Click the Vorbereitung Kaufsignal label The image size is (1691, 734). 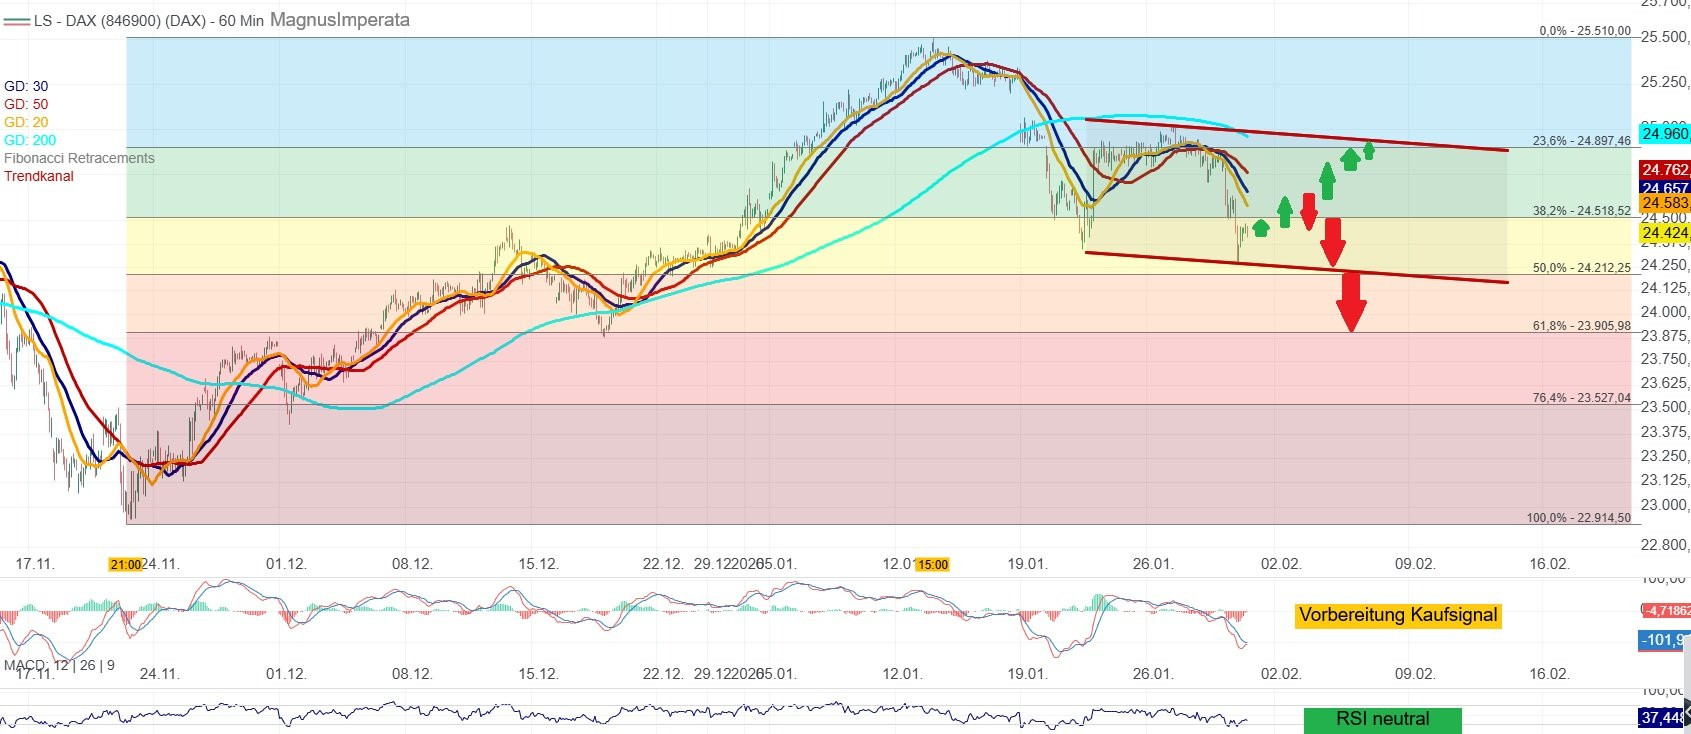tap(1397, 615)
